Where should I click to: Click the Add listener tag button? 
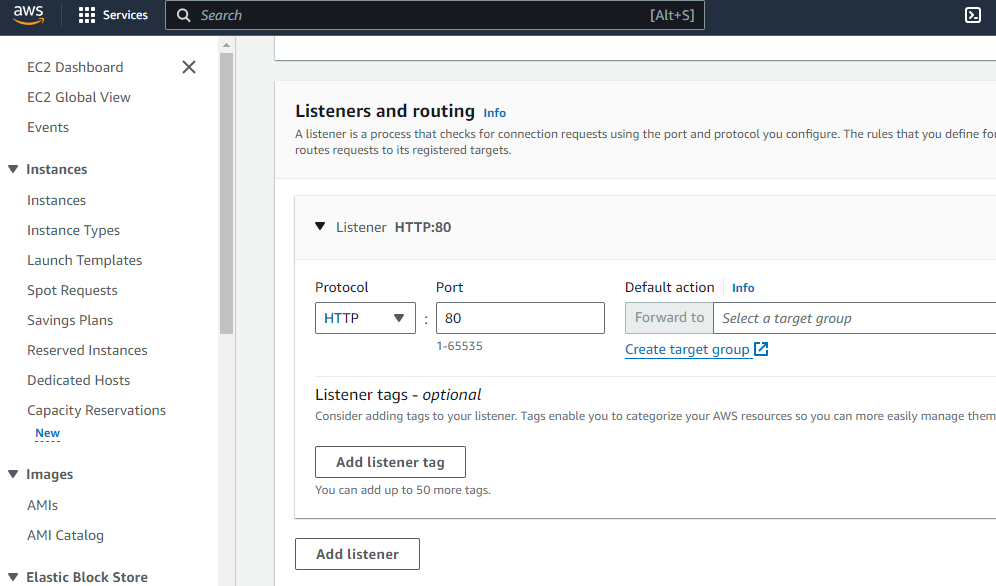point(390,462)
